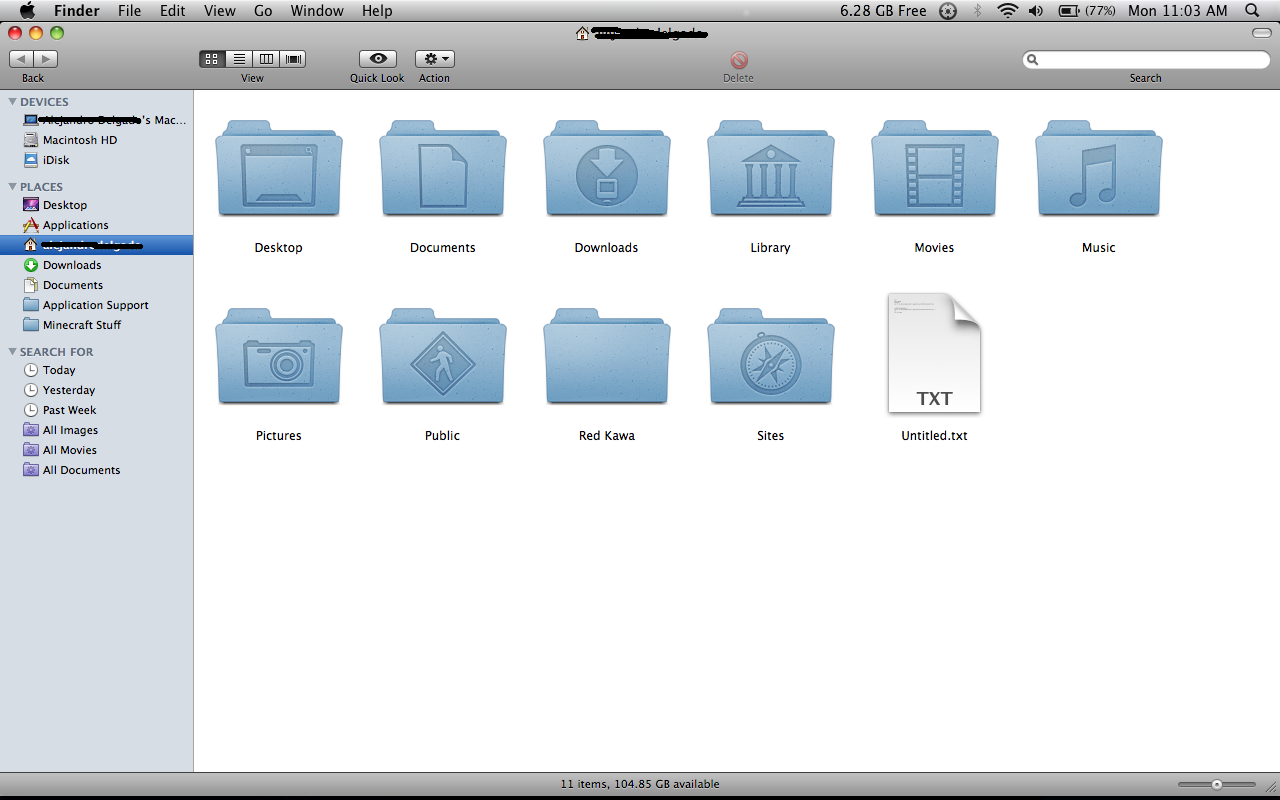Click the battery 77% indicator
The height and width of the screenshot is (800, 1280).
click(x=1087, y=10)
